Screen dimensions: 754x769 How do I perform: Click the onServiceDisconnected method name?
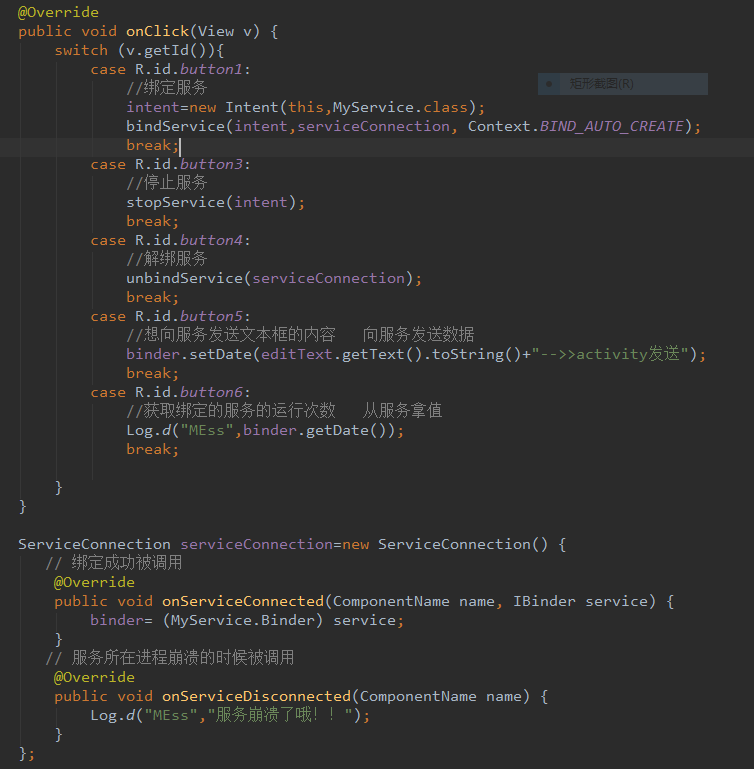256,696
